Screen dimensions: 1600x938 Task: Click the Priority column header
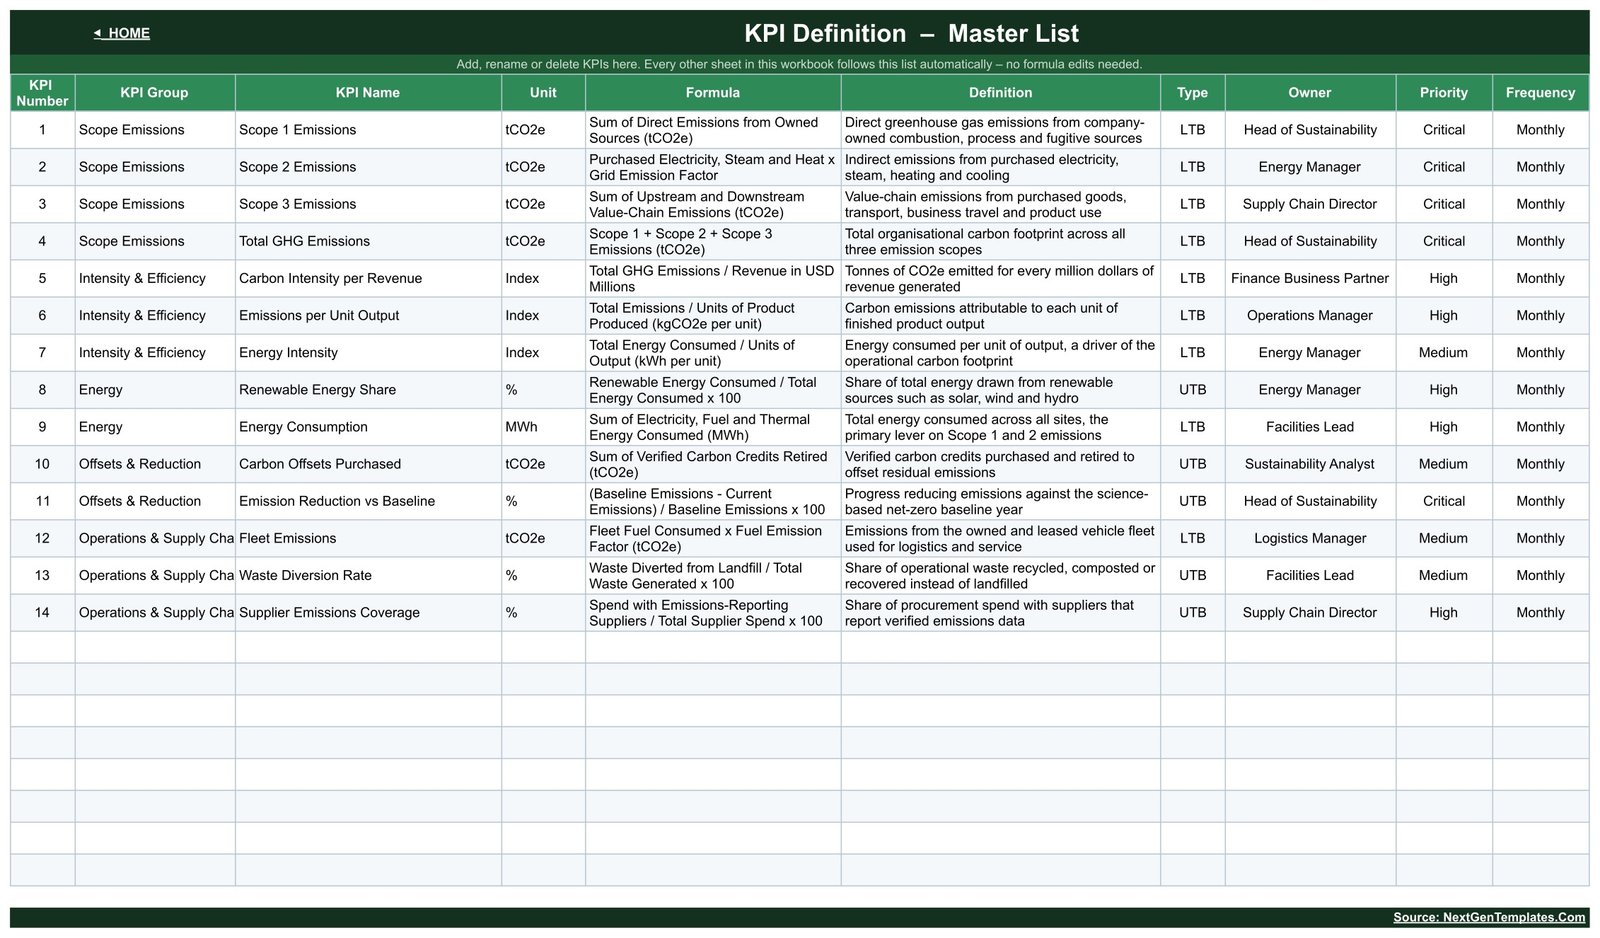1444,93
